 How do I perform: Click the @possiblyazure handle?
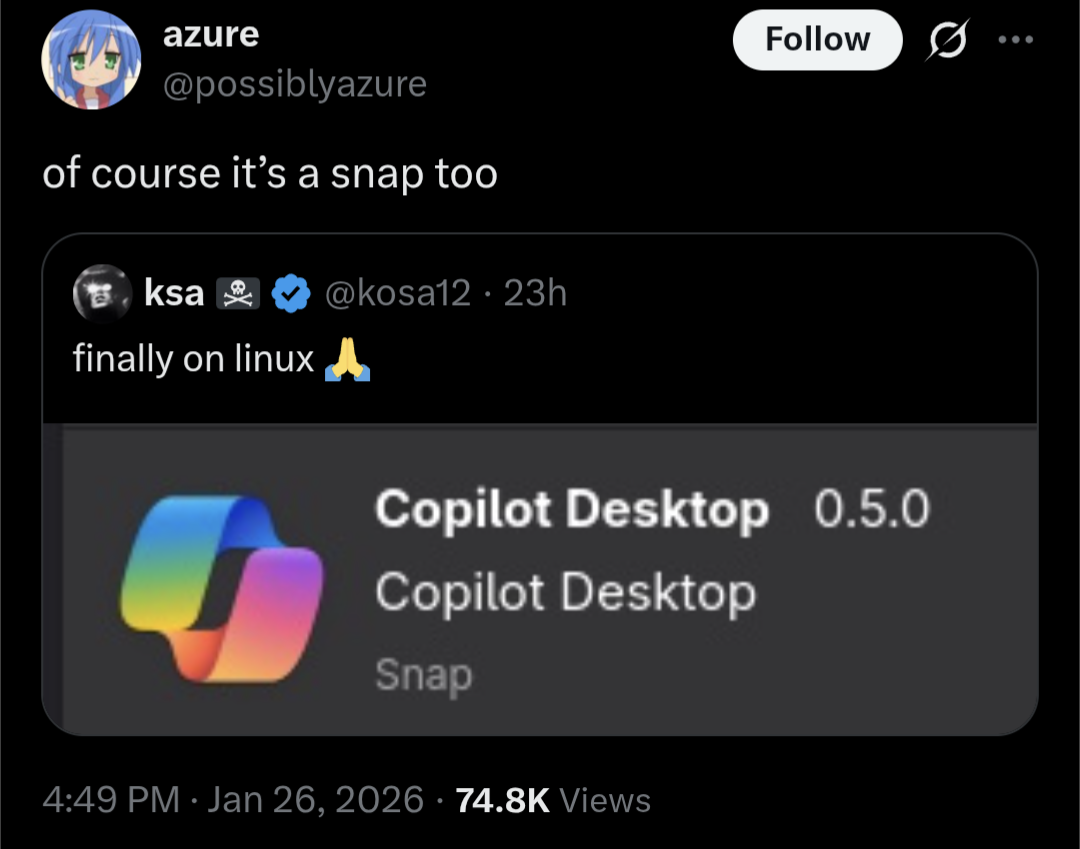[x=294, y=84]
